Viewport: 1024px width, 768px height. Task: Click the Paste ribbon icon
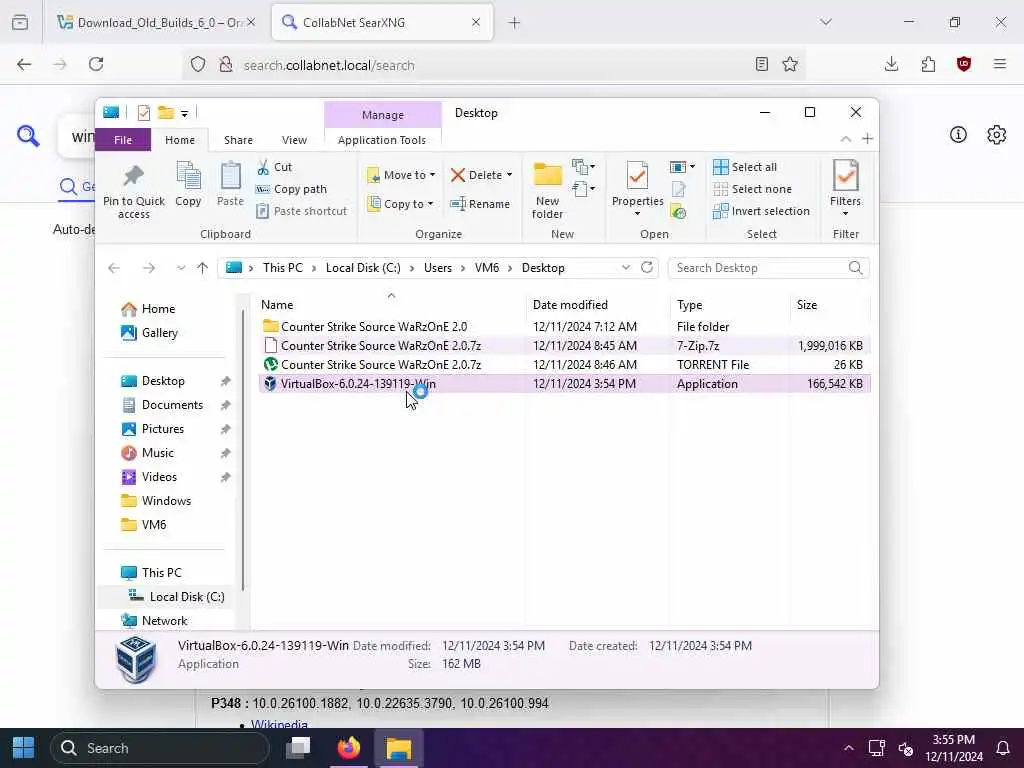[x=230, y=176]
